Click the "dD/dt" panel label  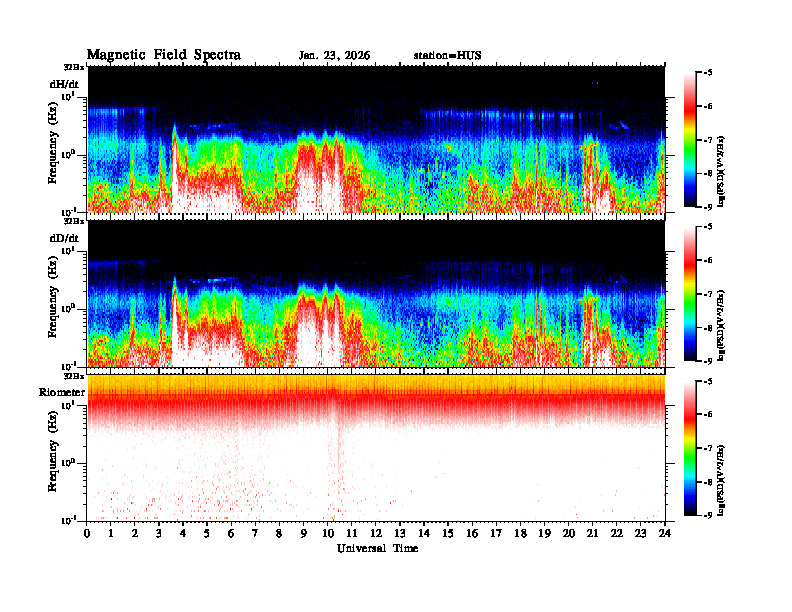click(64, 238)
